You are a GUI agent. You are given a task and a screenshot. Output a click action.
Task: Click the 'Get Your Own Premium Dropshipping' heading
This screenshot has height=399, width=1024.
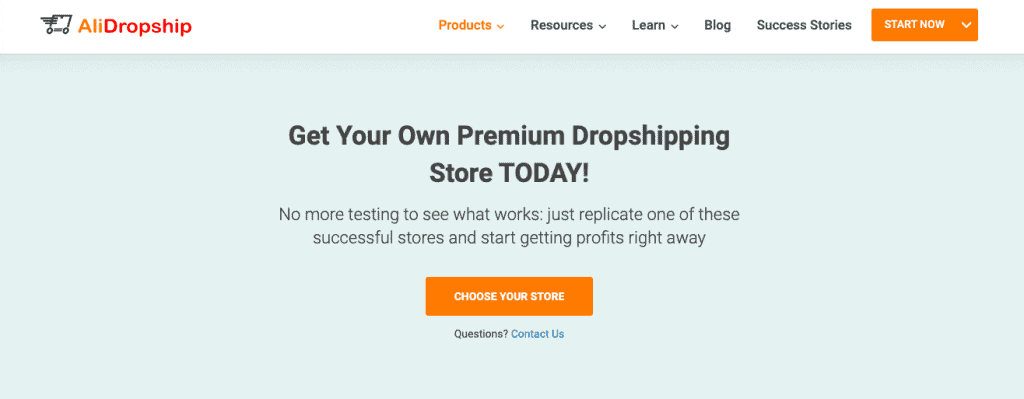click(x=509, y=136)
